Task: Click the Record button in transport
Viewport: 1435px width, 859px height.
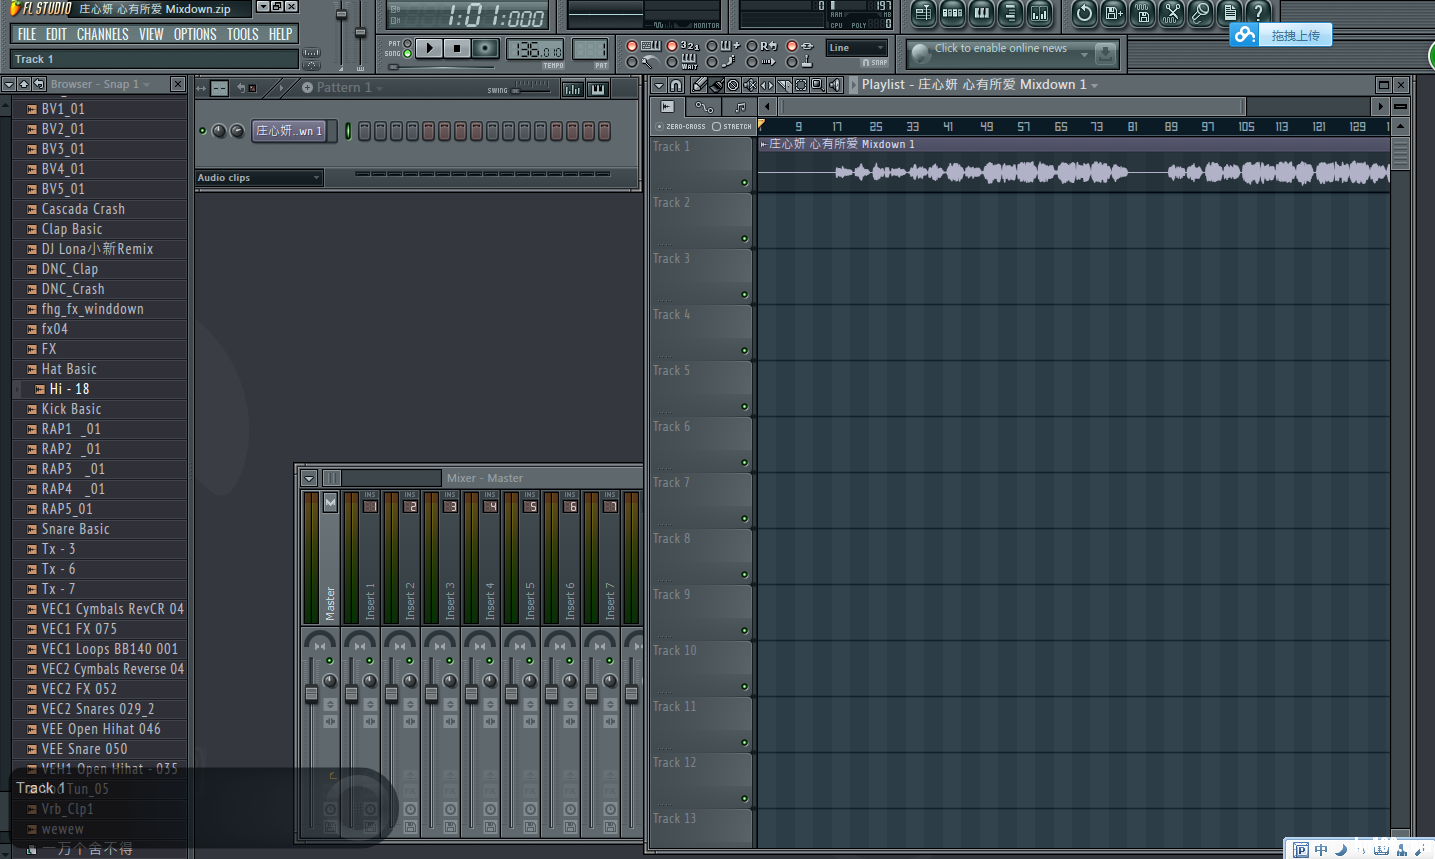Action: pyautogui.click(x=485, y=48)
